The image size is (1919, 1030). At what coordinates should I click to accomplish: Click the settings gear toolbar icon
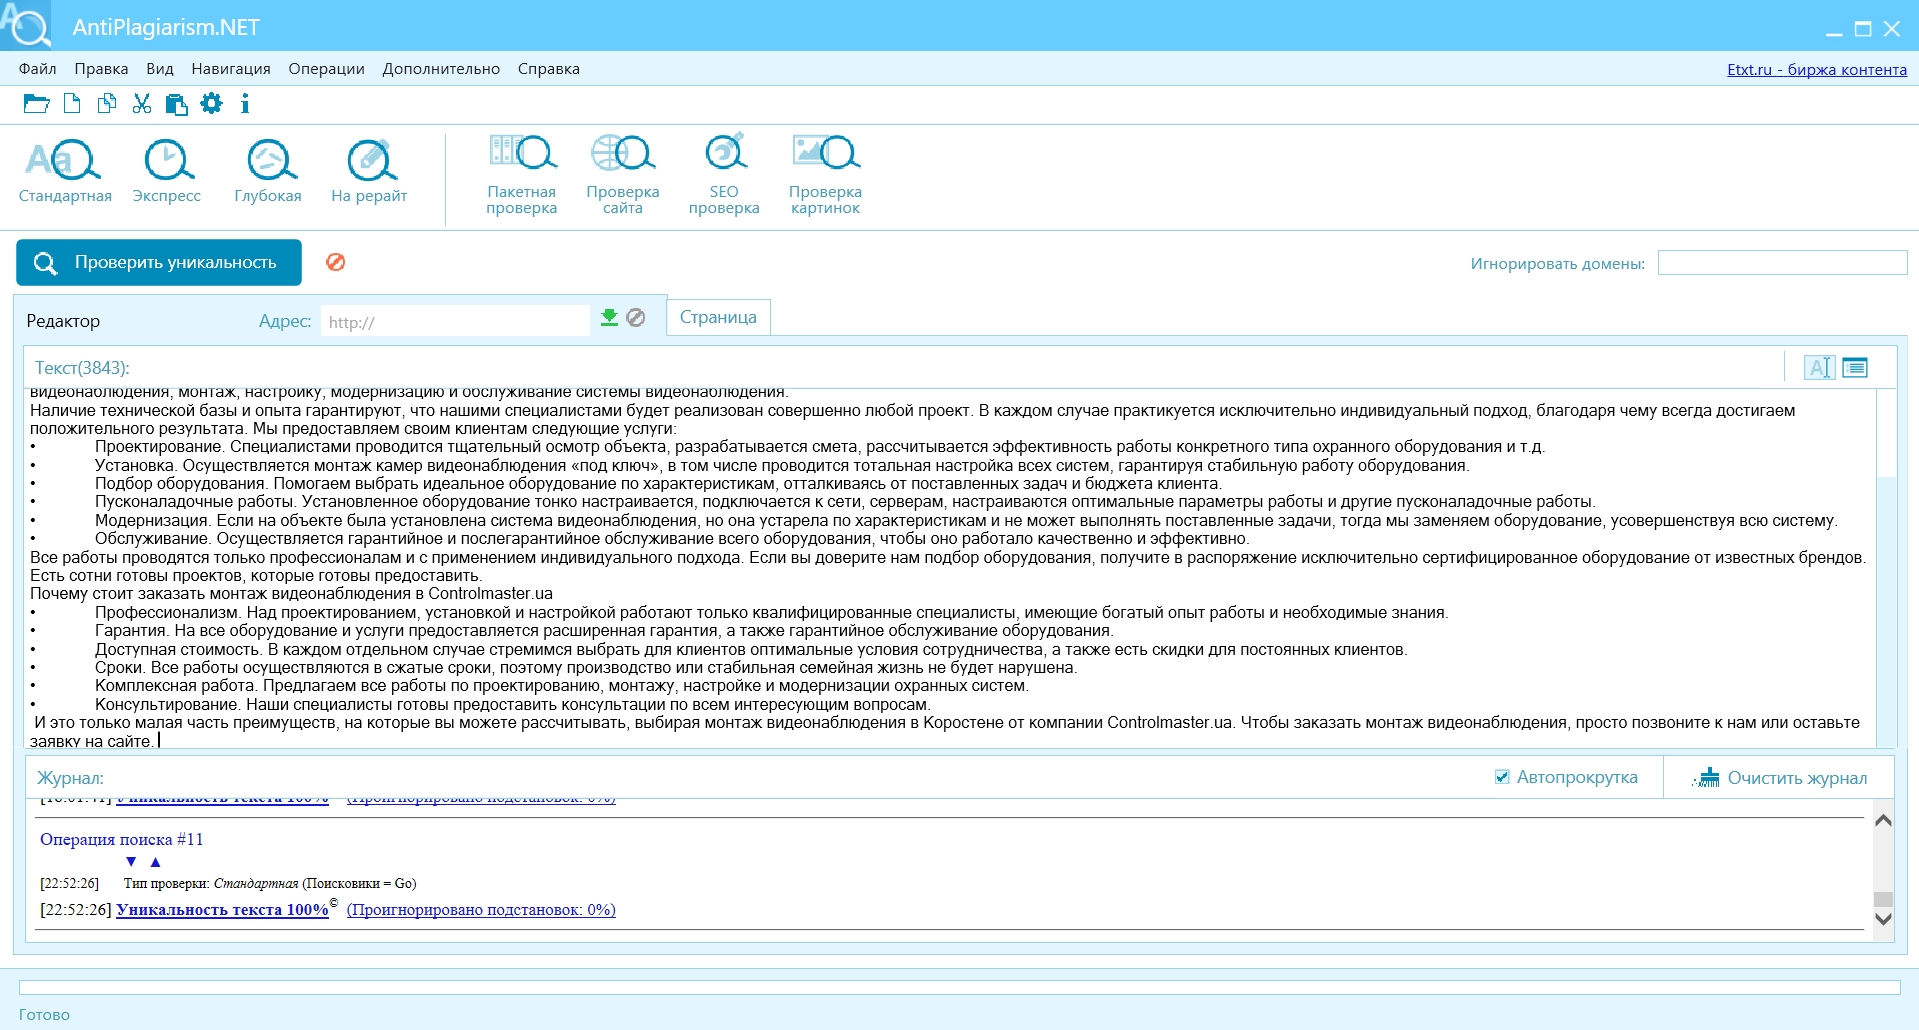(x=211, y=103)
